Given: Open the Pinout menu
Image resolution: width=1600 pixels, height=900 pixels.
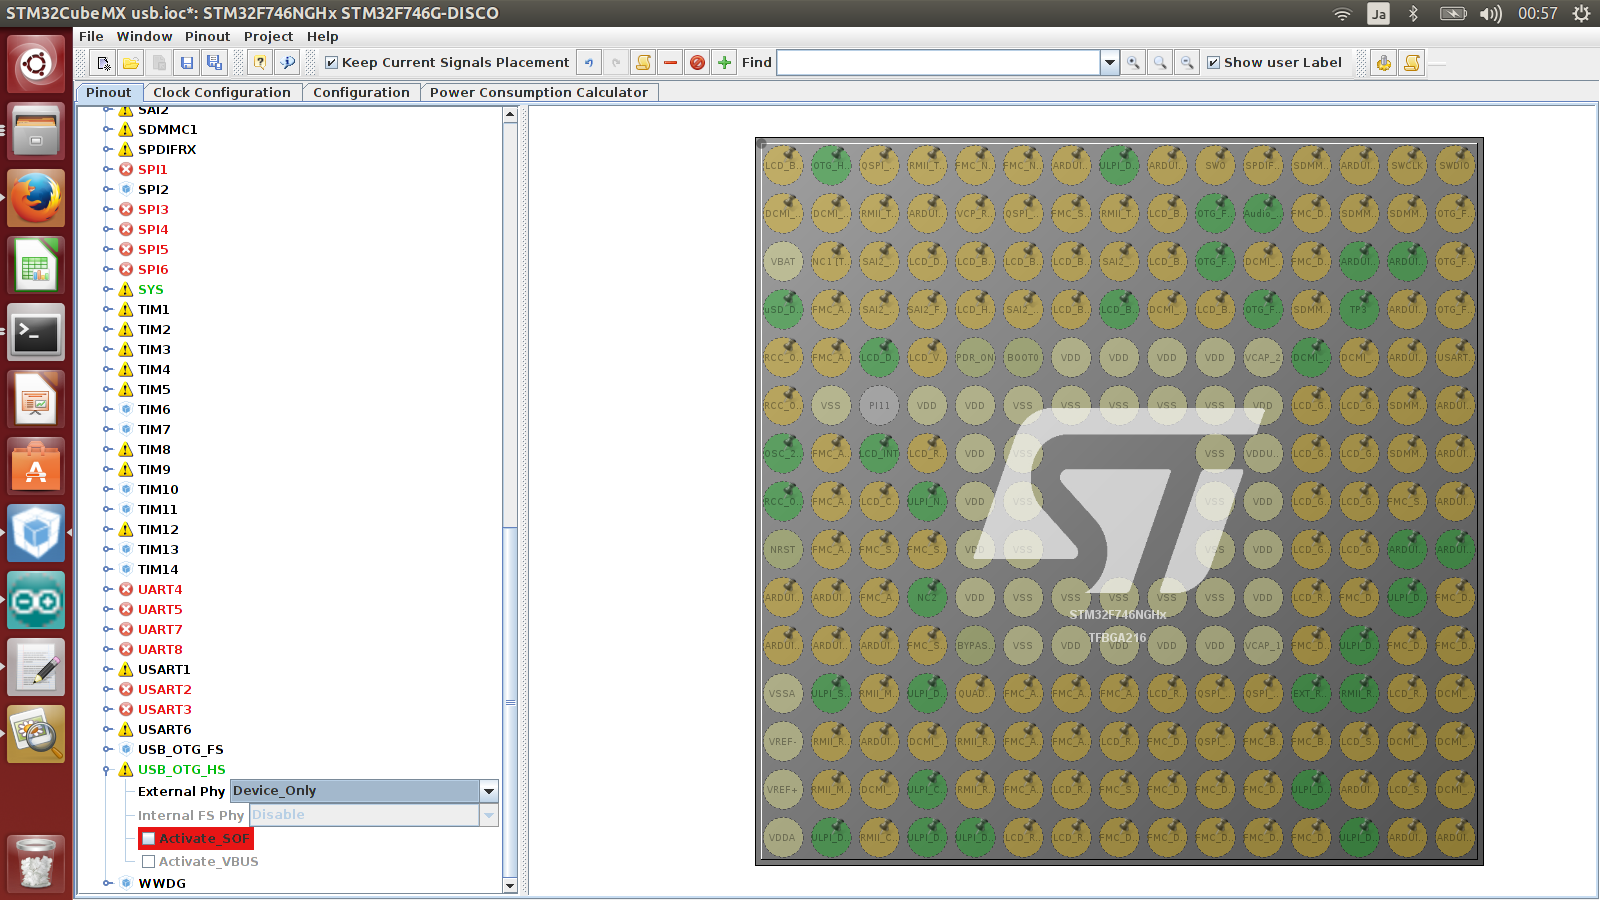Looking at the screenshot, I should (207, 36).
